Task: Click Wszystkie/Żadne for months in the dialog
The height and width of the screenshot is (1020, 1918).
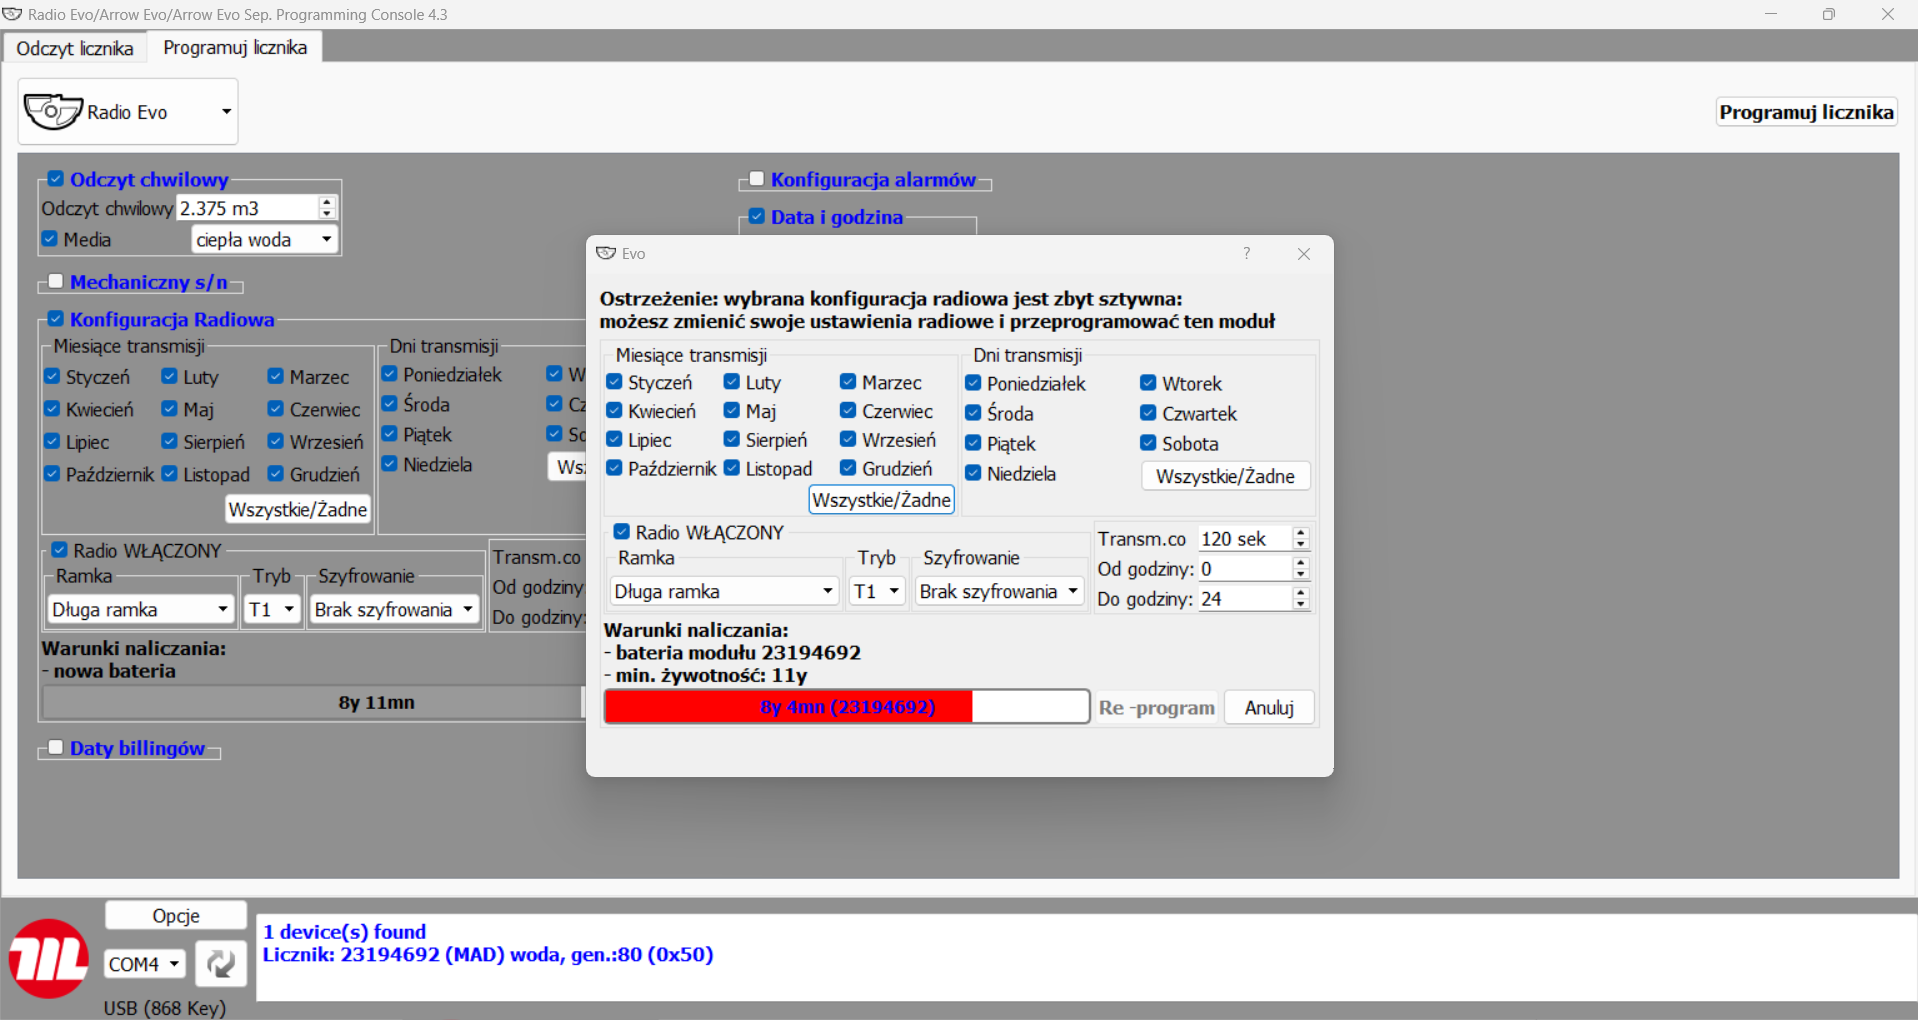Action: click(881, 500)
